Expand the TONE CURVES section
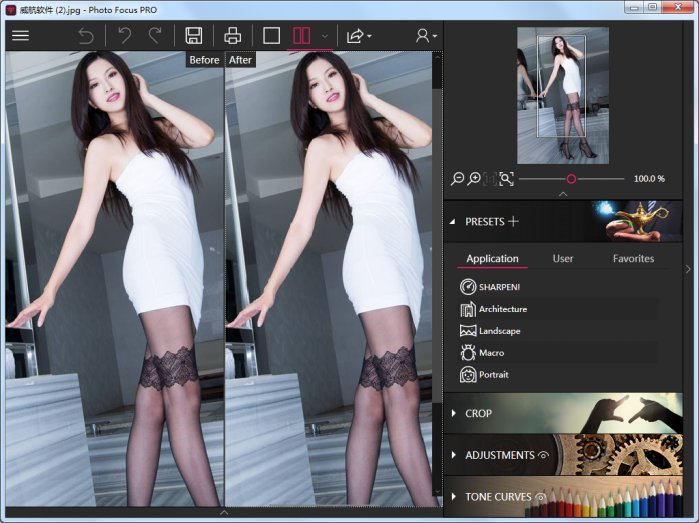 pyautogui.click(x=453, y=497)
